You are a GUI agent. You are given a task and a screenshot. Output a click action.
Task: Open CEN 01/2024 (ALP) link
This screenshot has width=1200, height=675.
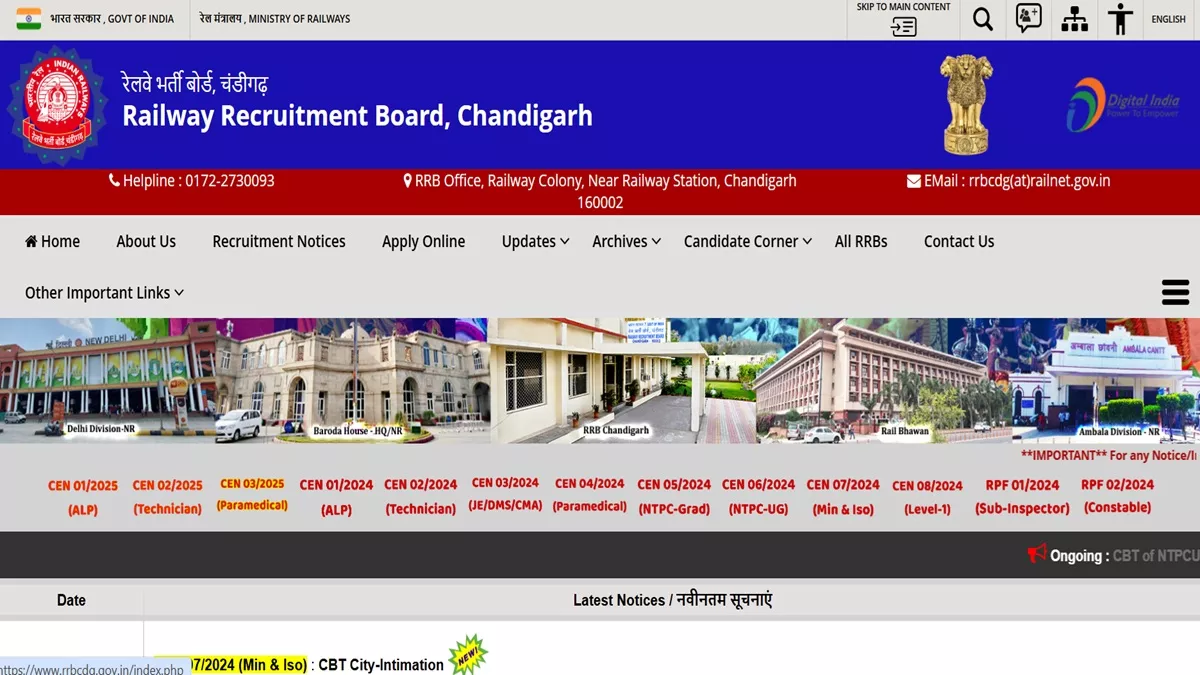pos(336,497)
